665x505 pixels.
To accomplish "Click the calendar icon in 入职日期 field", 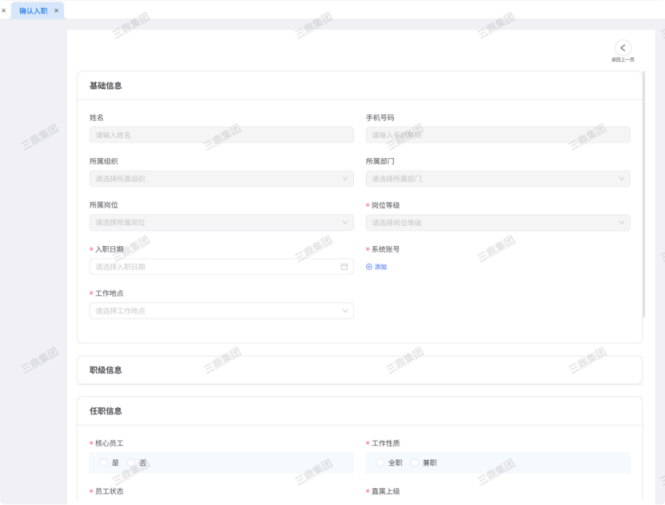I will [x=344, y=267].
